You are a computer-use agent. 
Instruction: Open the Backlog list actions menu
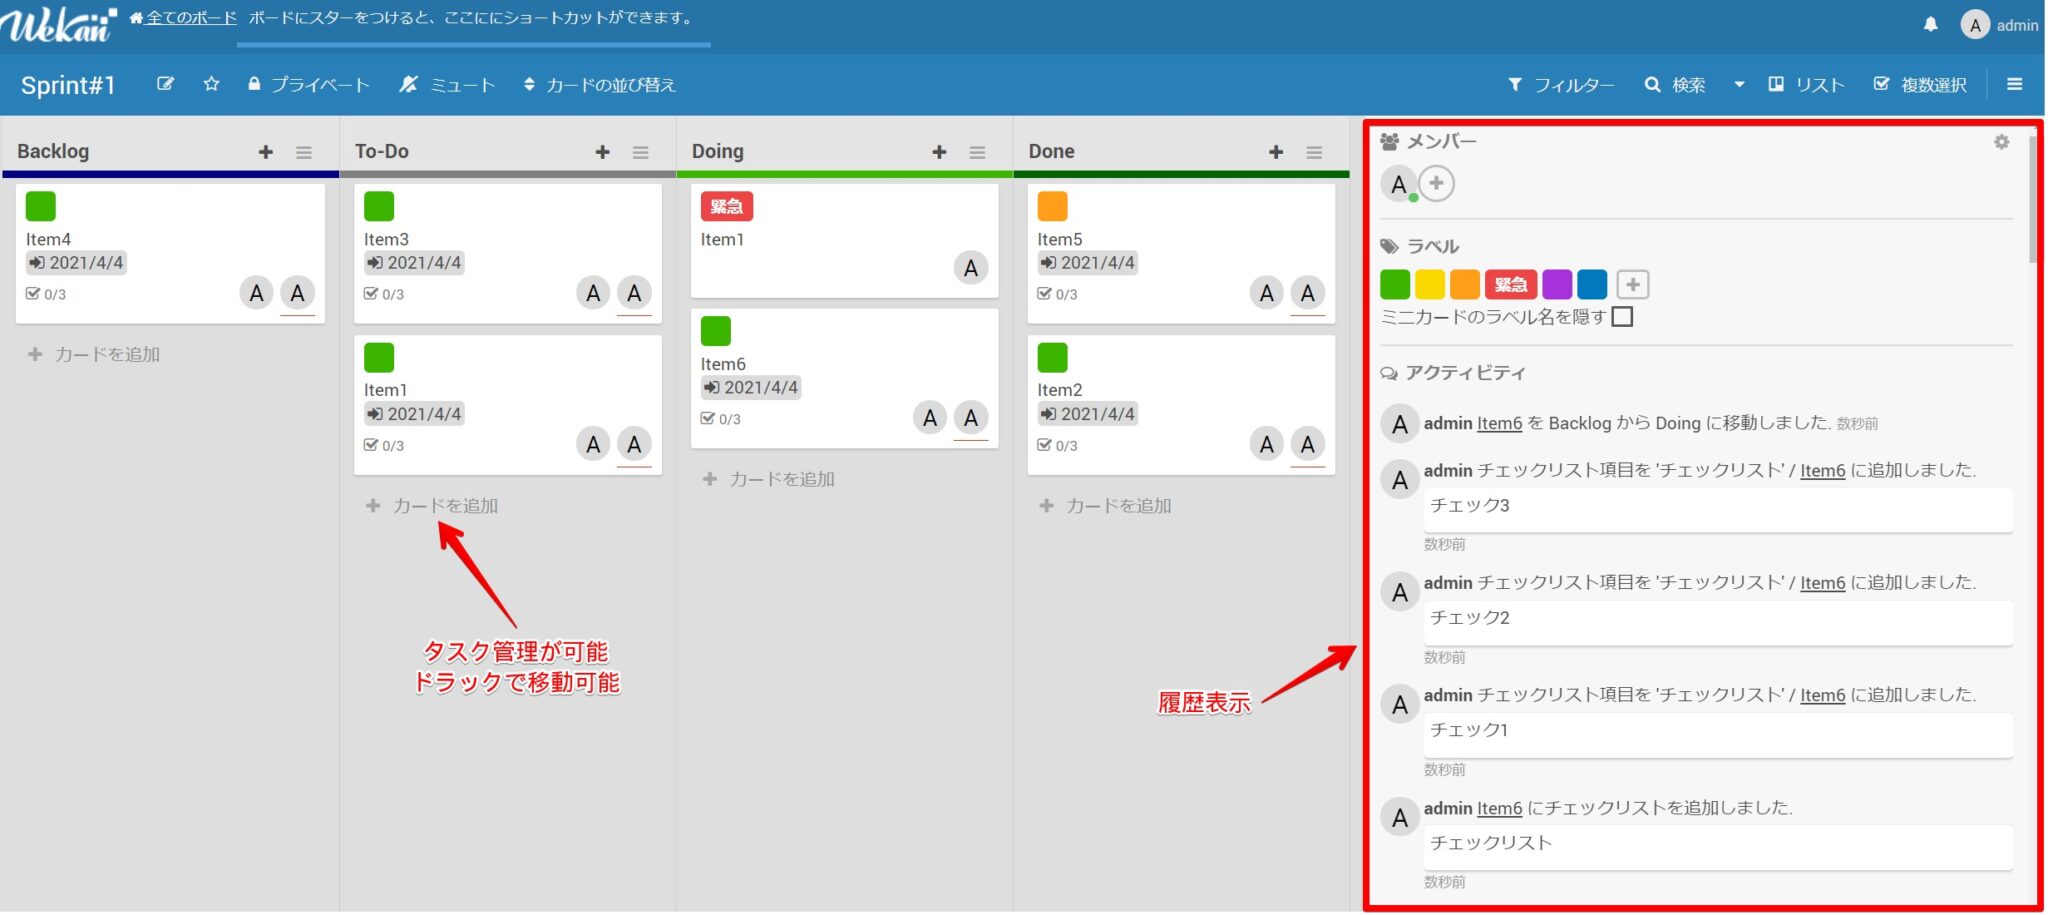pyautogui.click(x=303, y=151)
